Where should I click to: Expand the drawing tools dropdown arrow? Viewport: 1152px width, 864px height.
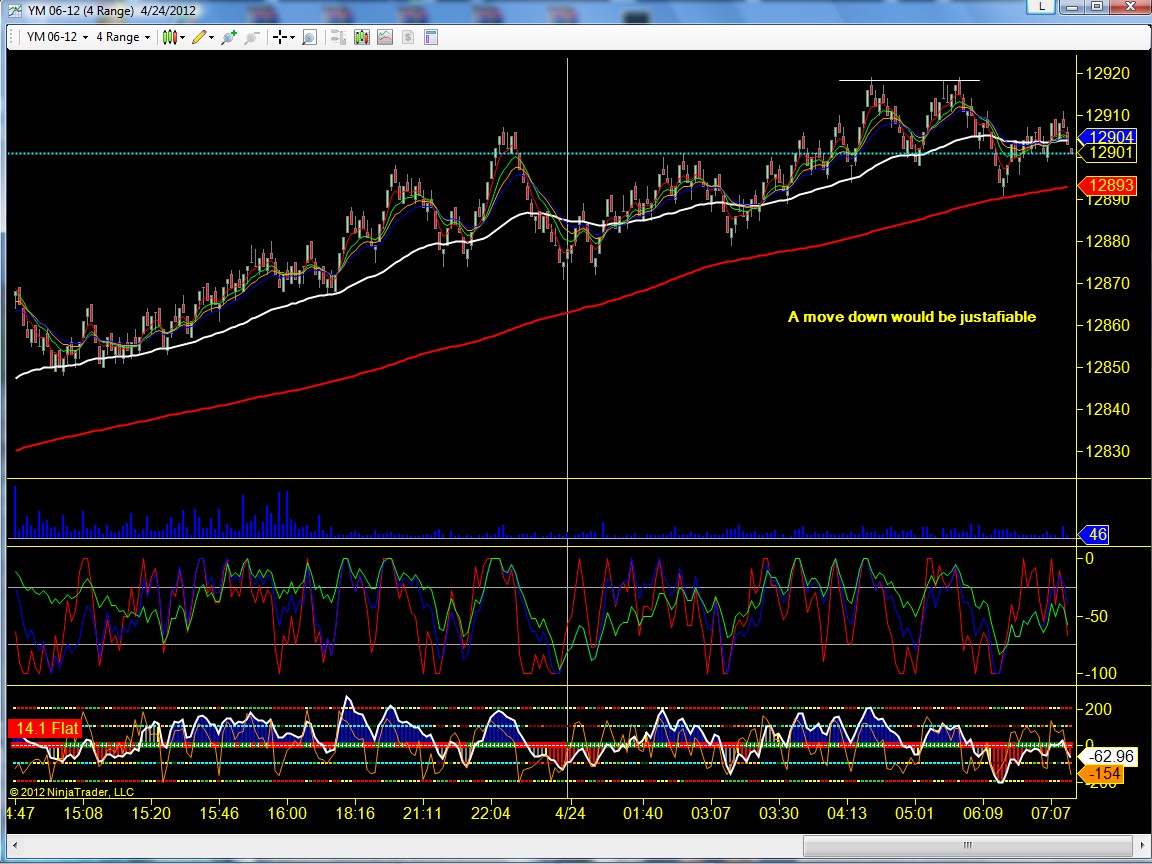tap(212, 37)
